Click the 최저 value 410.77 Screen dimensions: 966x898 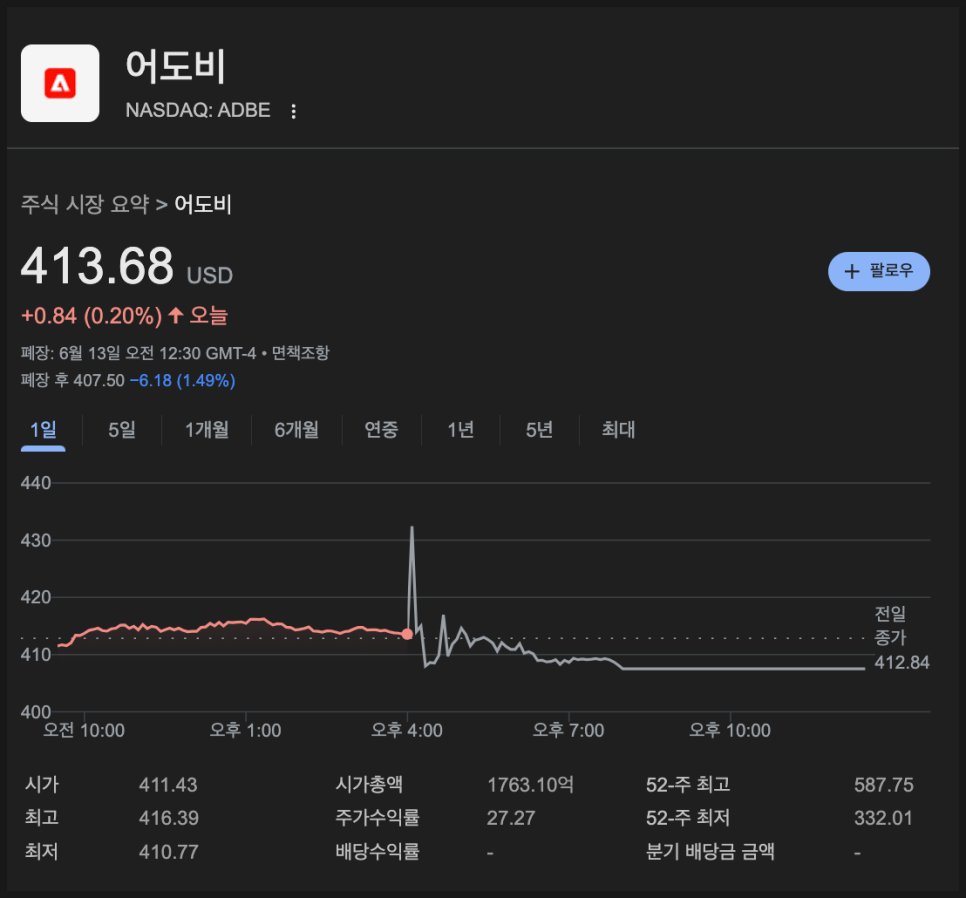tap(168, 852)
